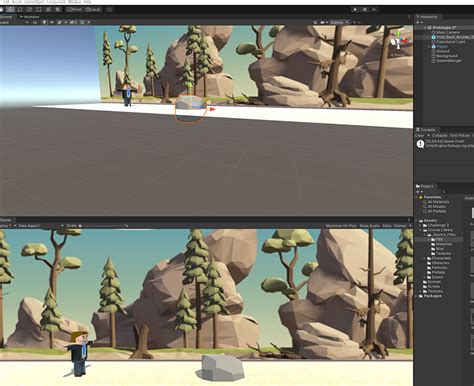Viewport: 474px width, 386px height.
Task: Select the Obstacles folder
Action: click(x=440, y=263)
